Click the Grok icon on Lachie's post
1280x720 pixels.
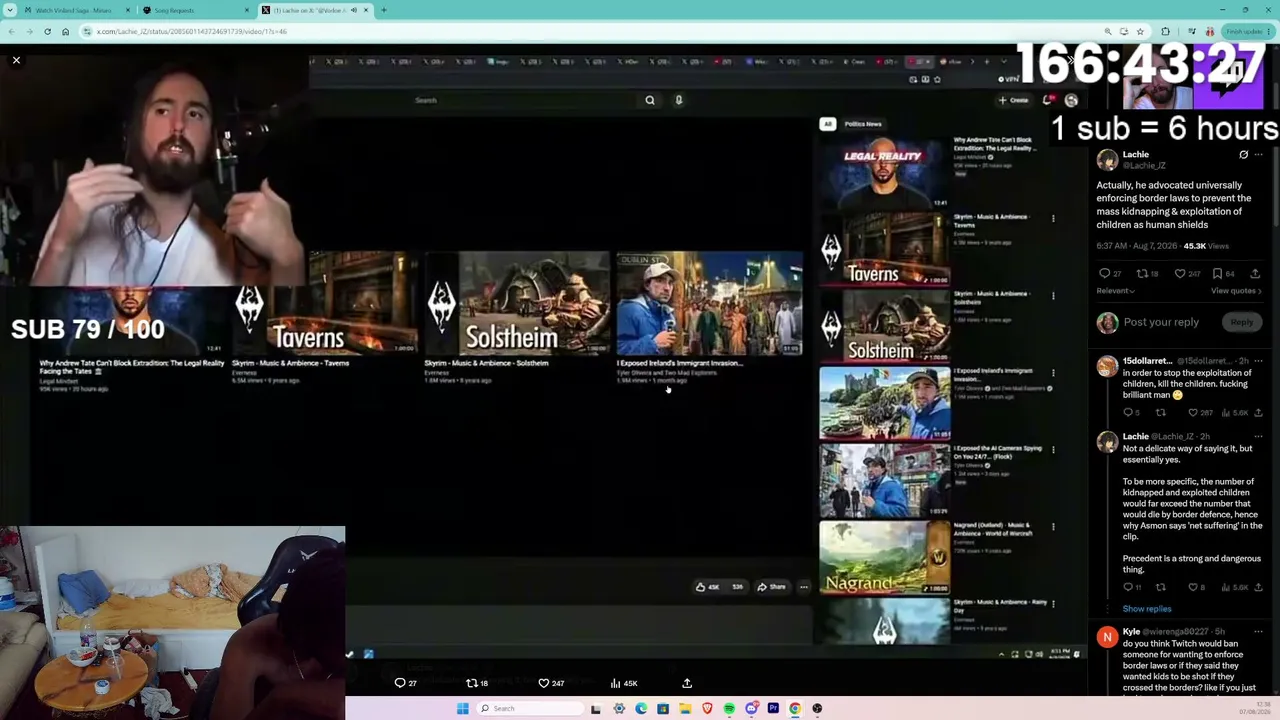[x=1243, y=155]
